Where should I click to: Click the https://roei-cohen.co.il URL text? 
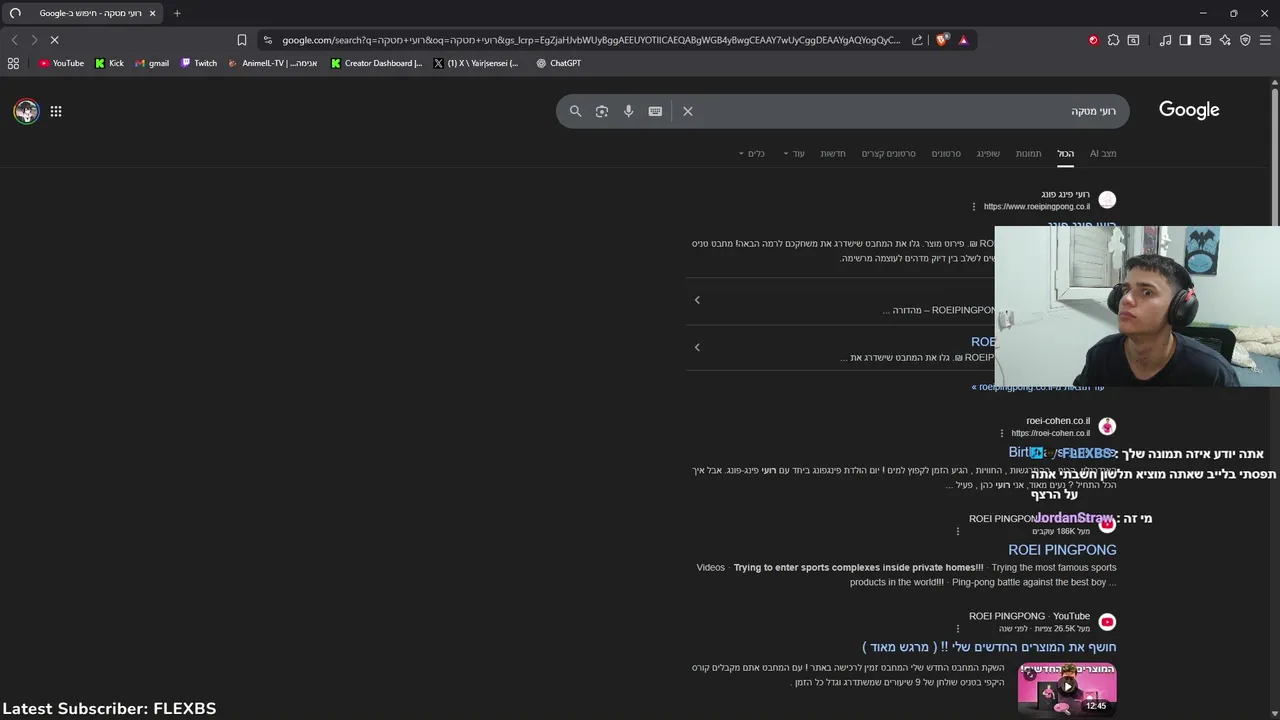coord(1050,433)
